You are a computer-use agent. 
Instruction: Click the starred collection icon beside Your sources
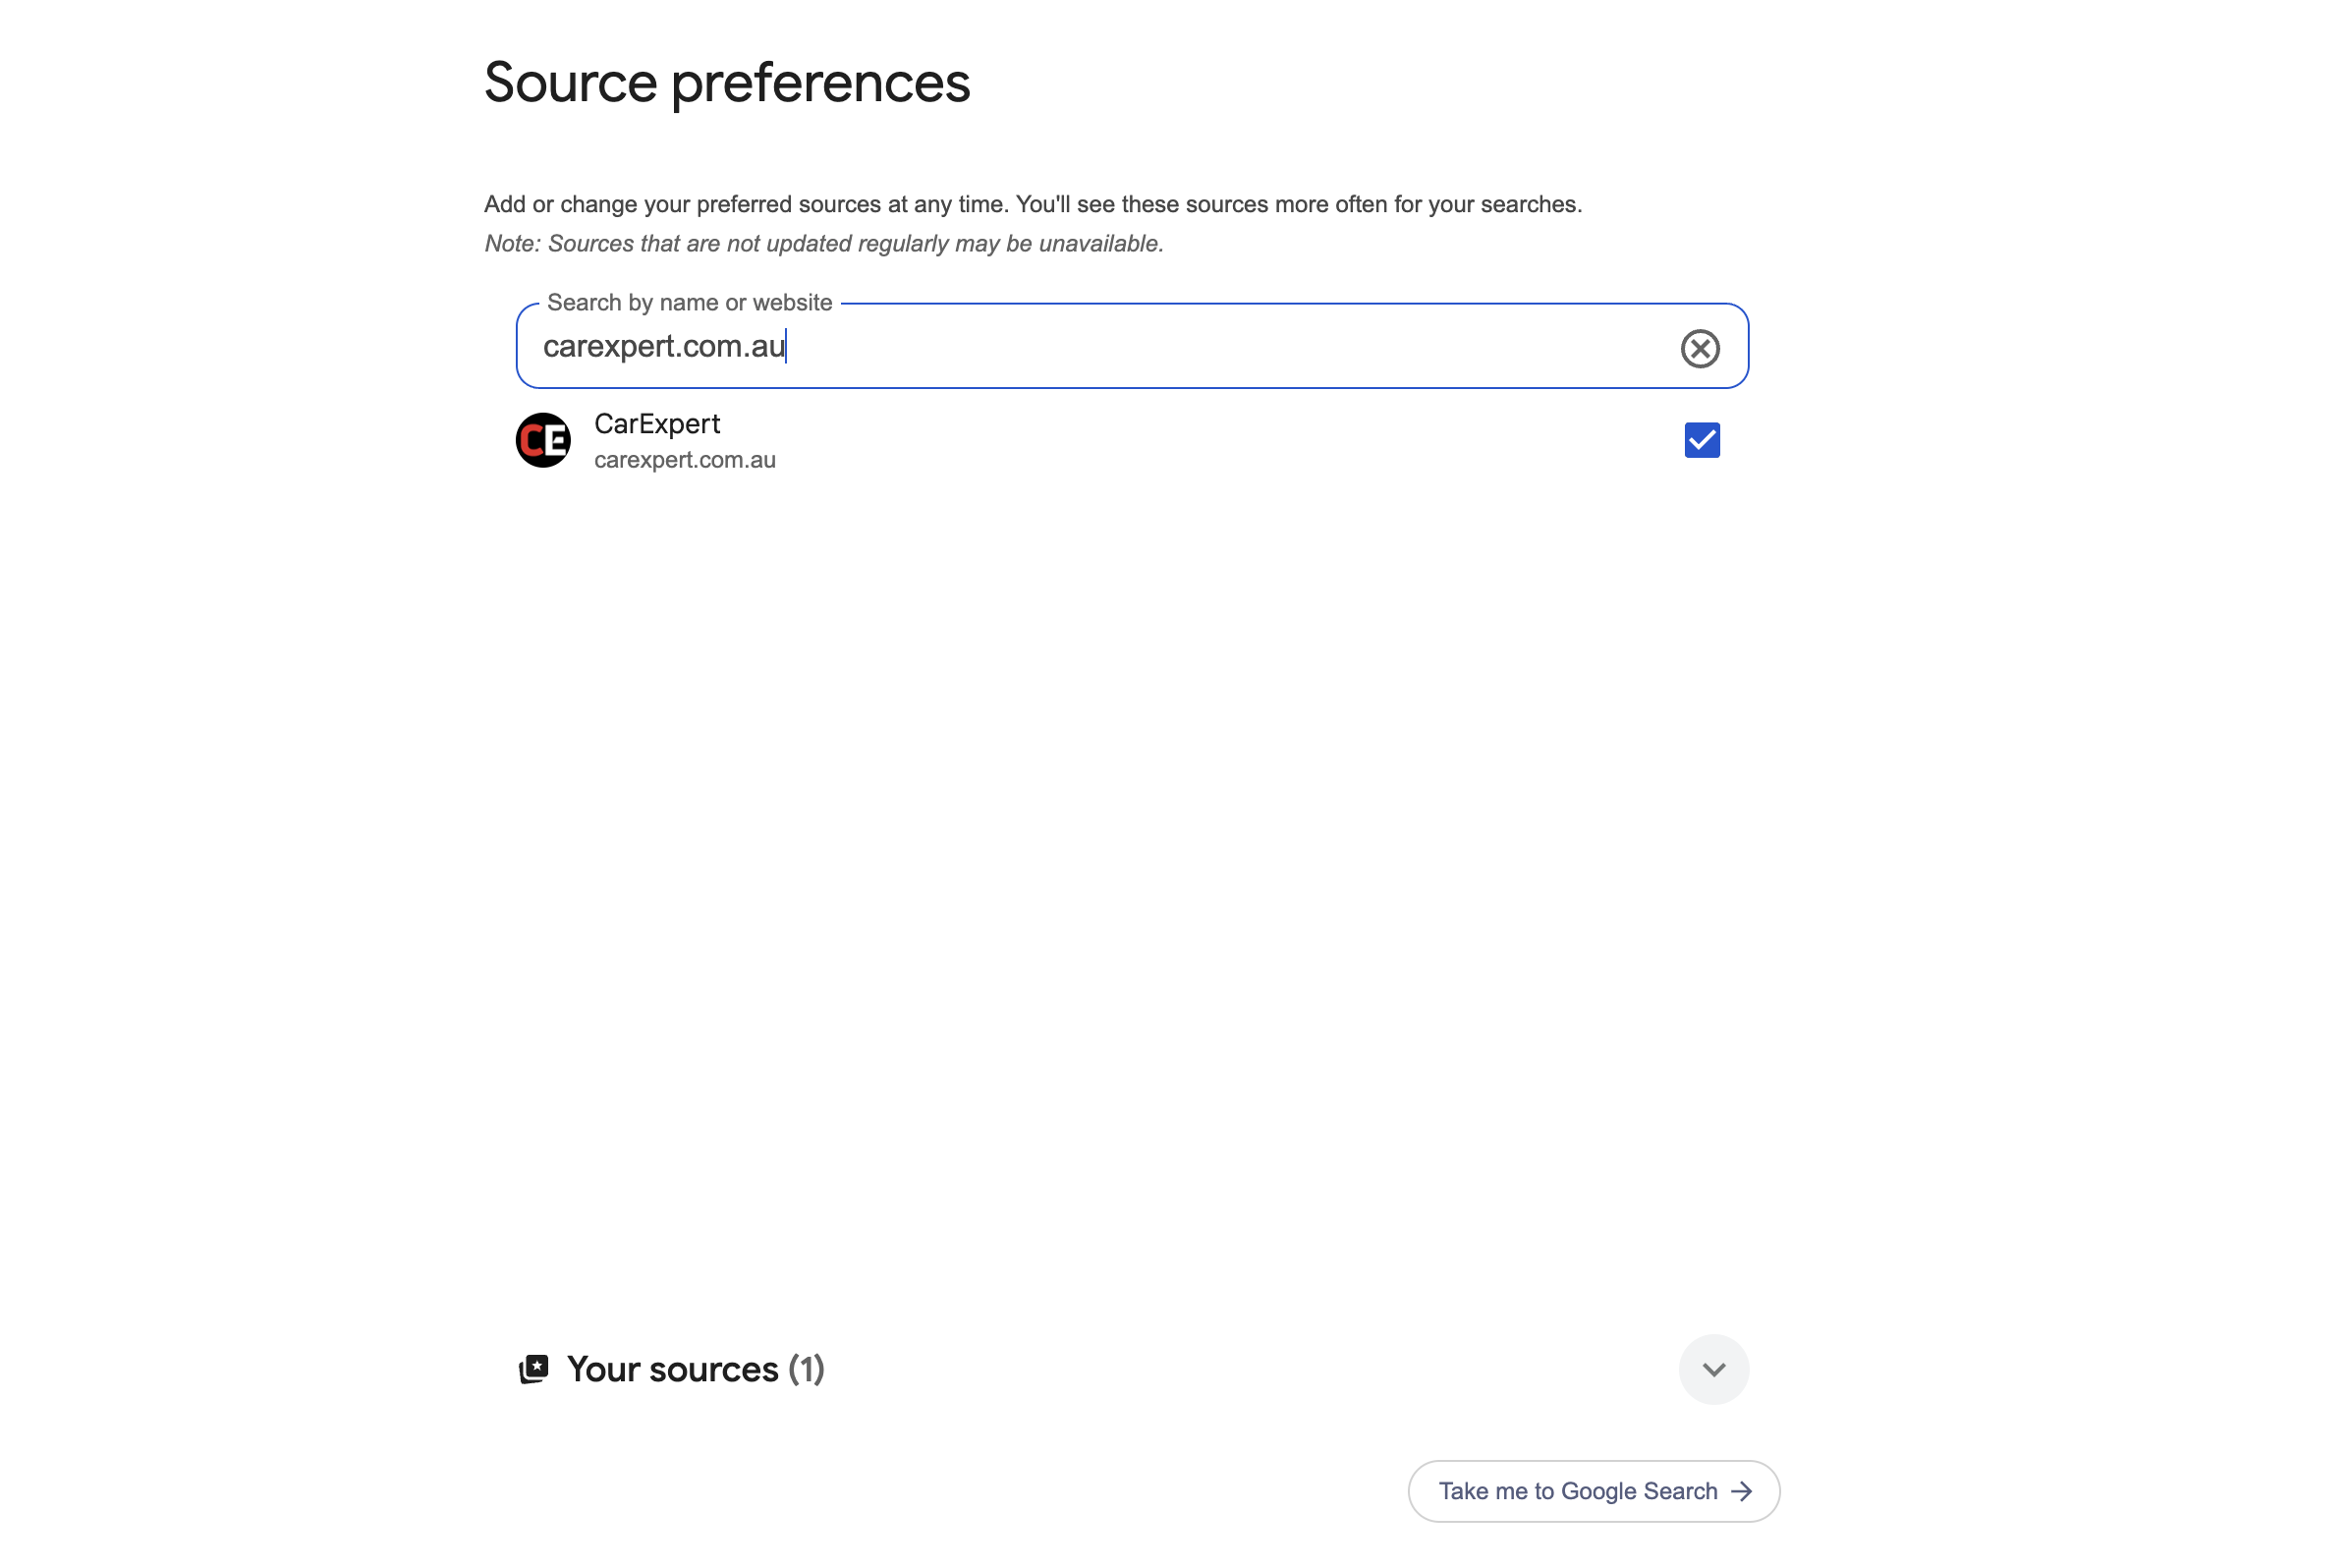point(534,1369)
